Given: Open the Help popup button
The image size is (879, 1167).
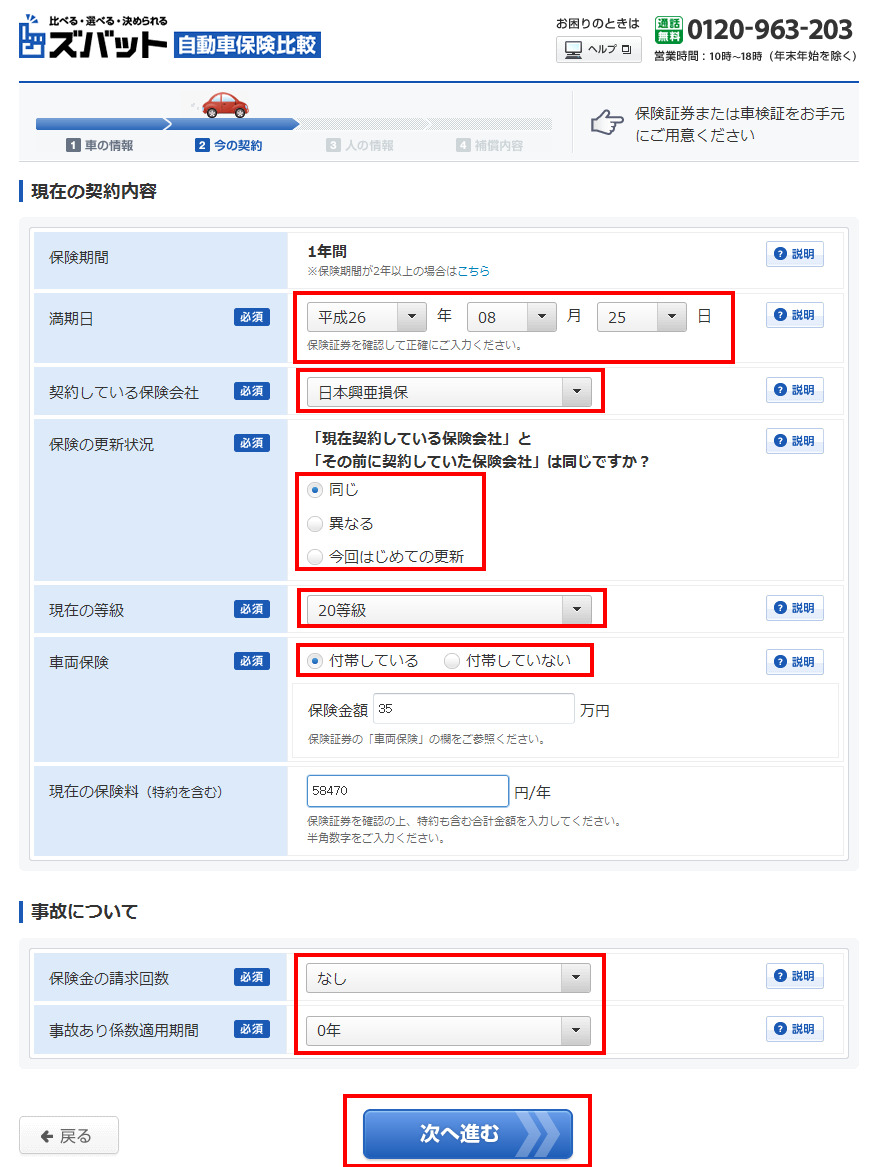Looking at the screenshot, I should 598,50.
